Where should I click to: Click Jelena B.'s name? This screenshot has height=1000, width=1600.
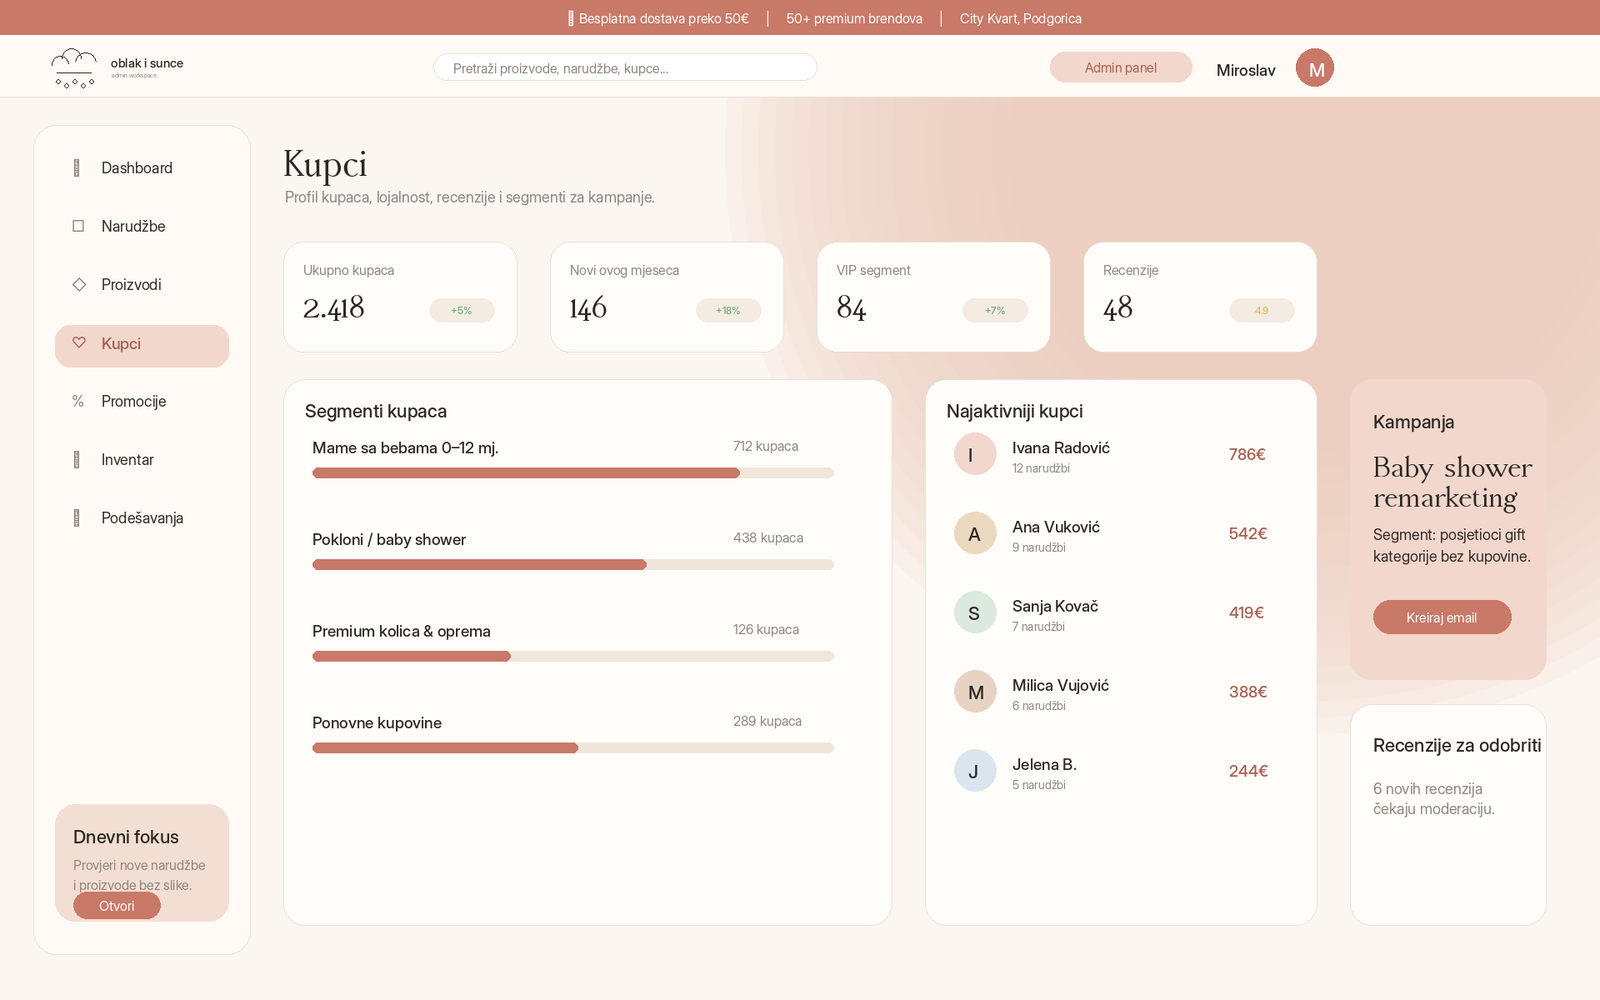pyautogui.click(x=1044, y=765)
